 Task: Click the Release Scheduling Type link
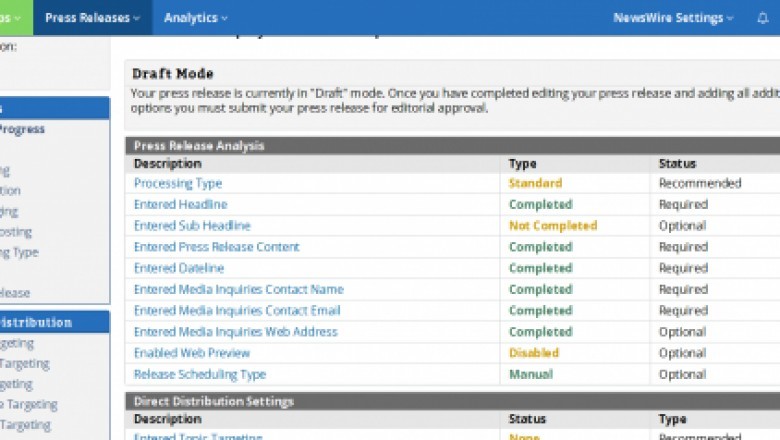[200, 374]
